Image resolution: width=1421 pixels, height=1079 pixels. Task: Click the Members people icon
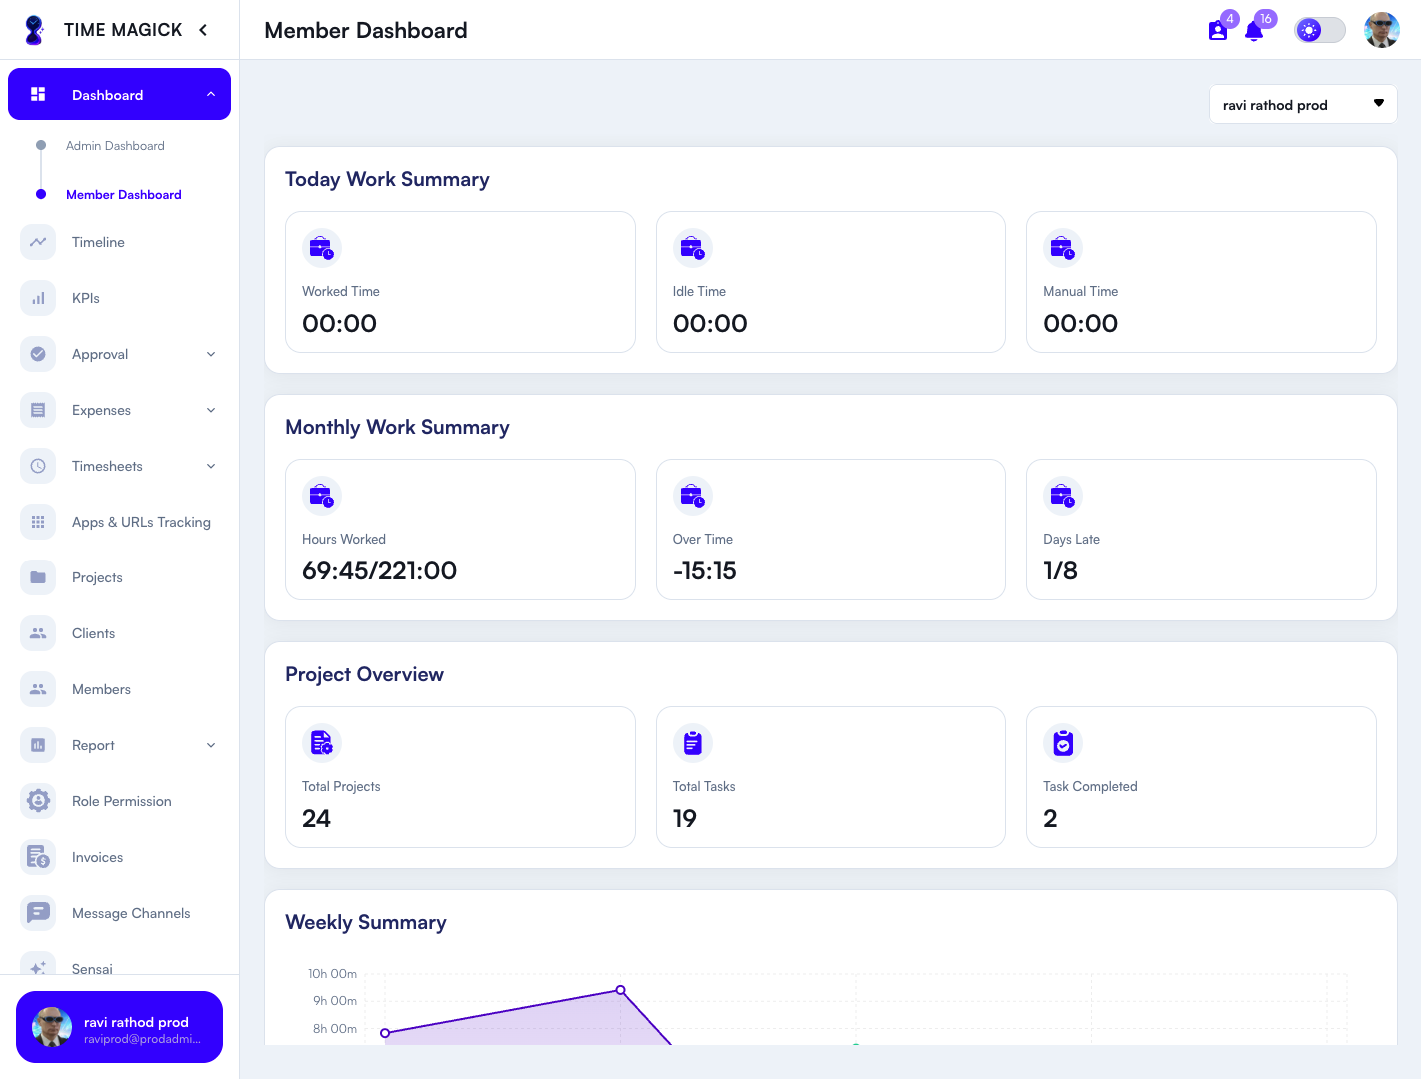coord(38,689)
